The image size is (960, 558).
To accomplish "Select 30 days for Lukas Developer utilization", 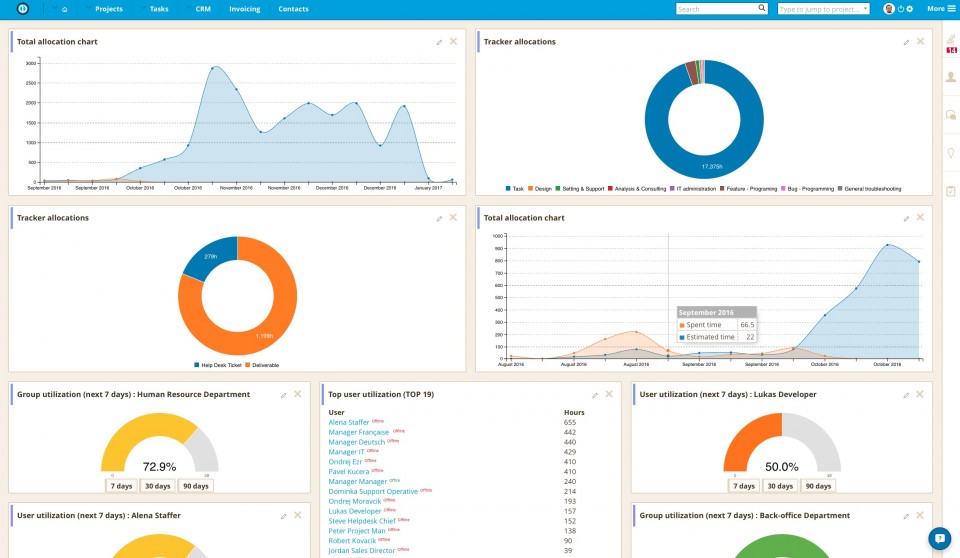I will pos(781,486).
